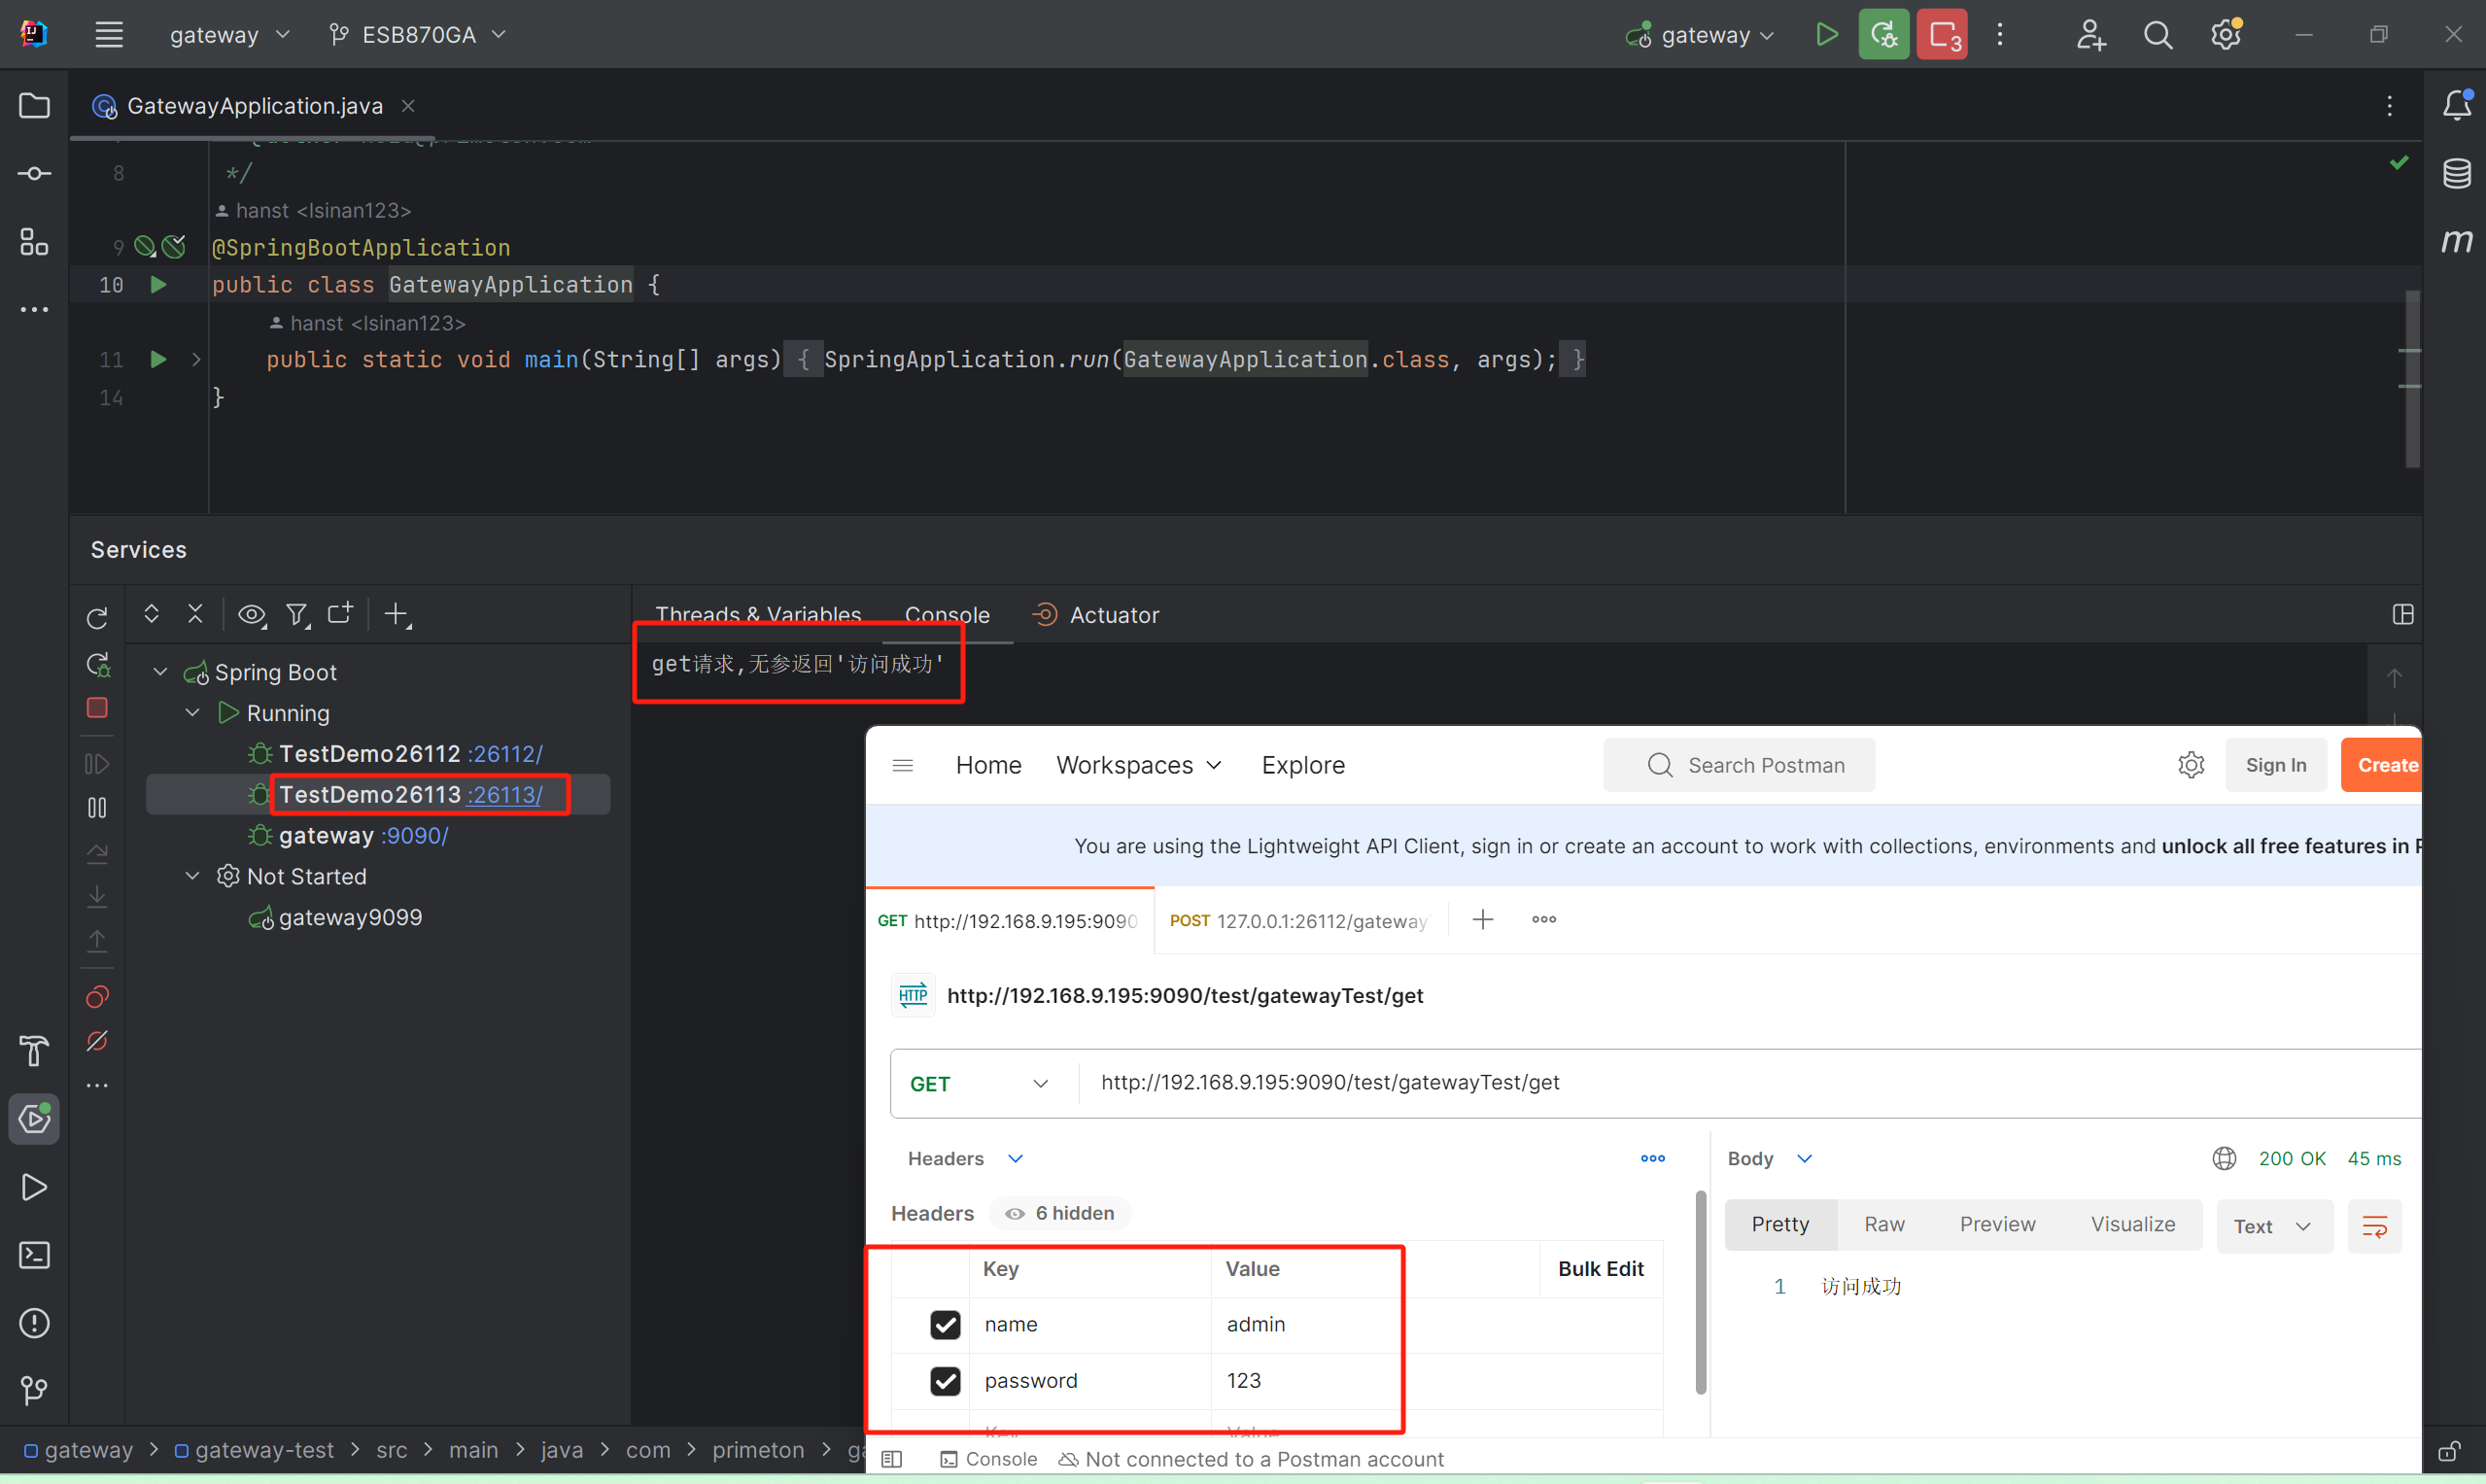Open the ESB870GA branch dropdown
Image resolution: width=2486 pixels, height=1484 pixels.
(418, 35)
